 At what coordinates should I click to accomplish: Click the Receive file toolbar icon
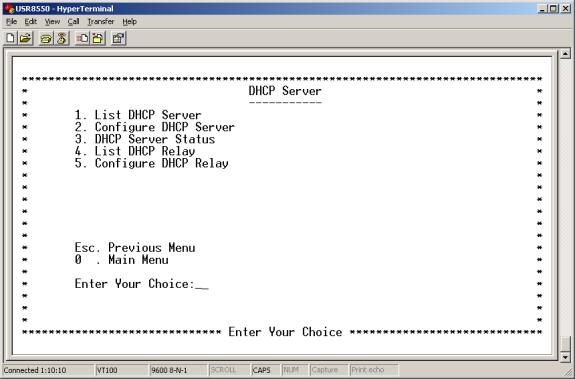click(98, 38)
